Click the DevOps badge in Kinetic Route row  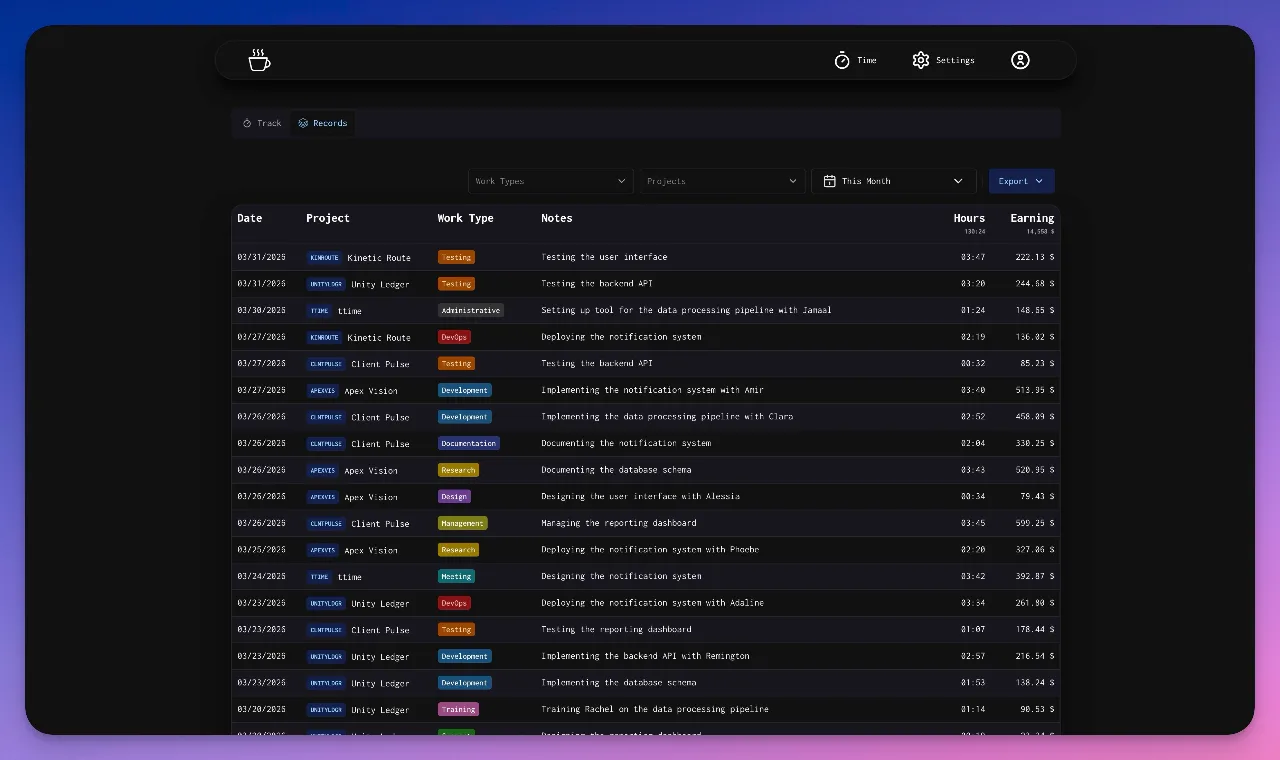coord(454,337)
